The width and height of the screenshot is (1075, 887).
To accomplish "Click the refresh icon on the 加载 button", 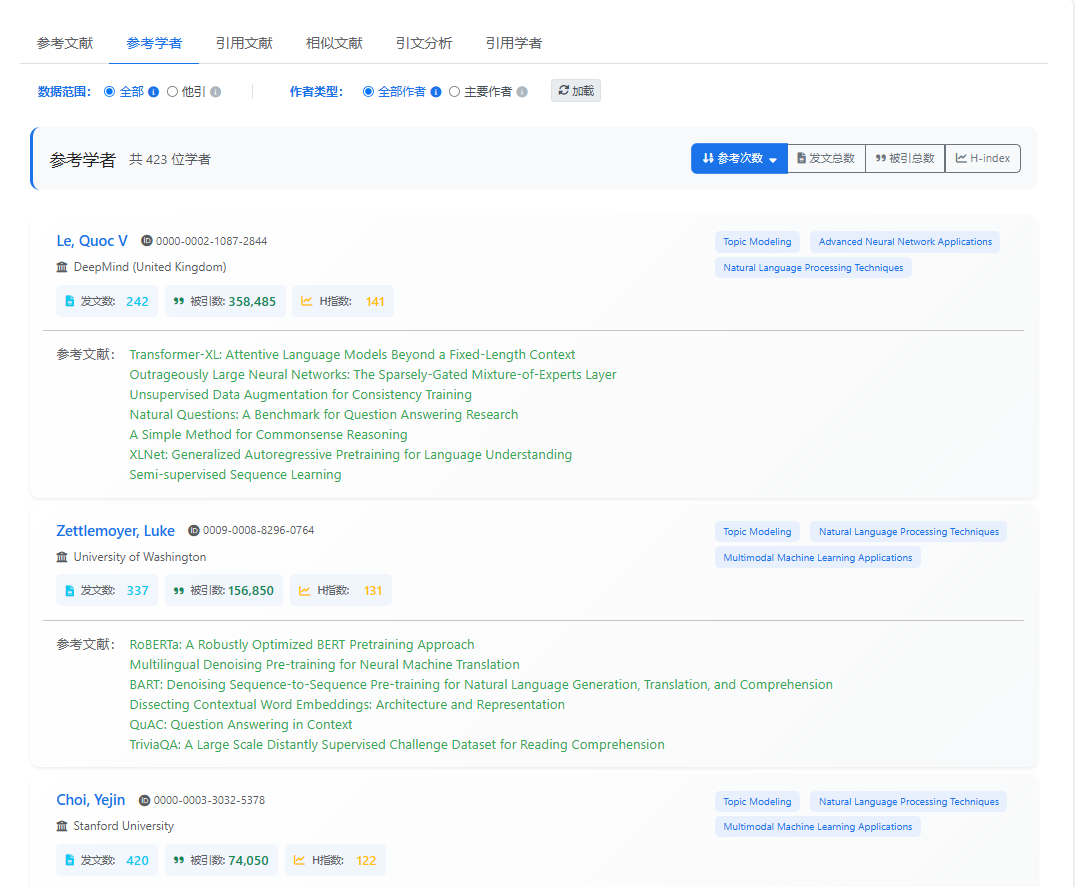I will coord(562,90).
